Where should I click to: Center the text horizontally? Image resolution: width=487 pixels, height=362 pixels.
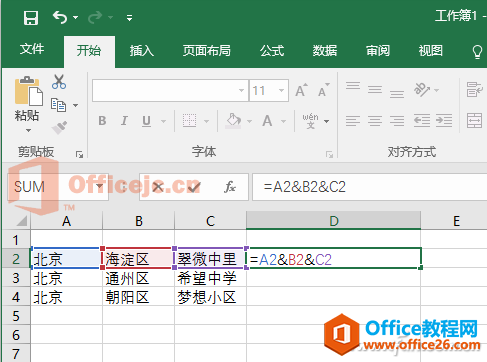pos(375,121)
